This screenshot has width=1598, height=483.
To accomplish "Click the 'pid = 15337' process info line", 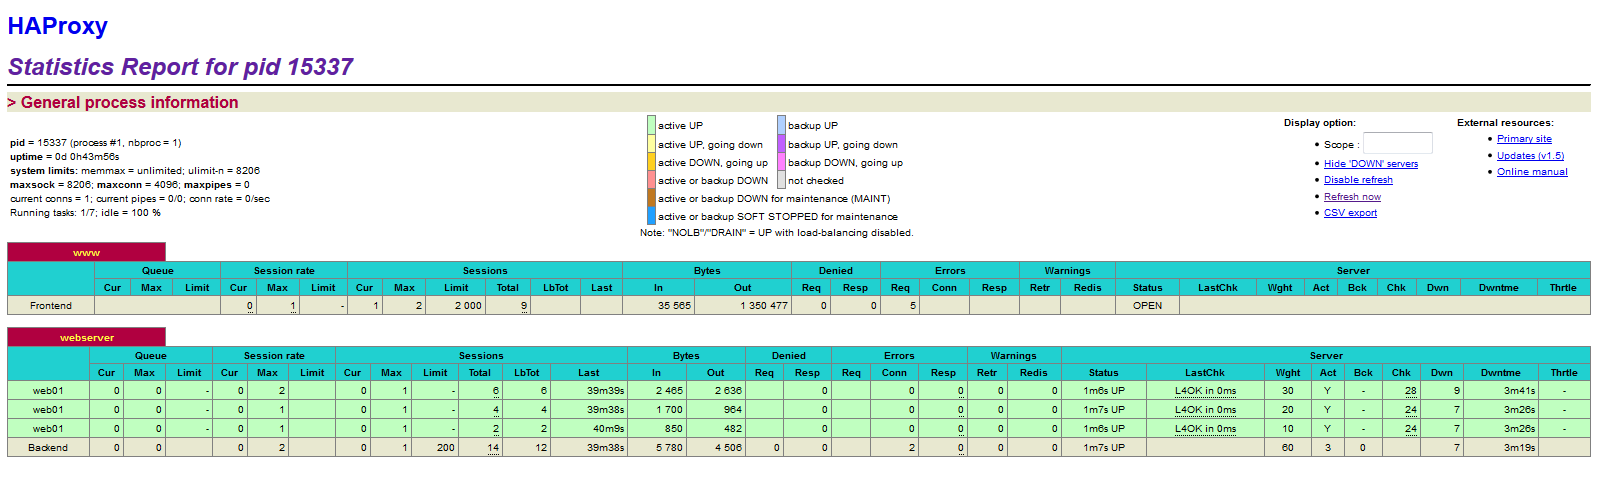I will (96, 143).
